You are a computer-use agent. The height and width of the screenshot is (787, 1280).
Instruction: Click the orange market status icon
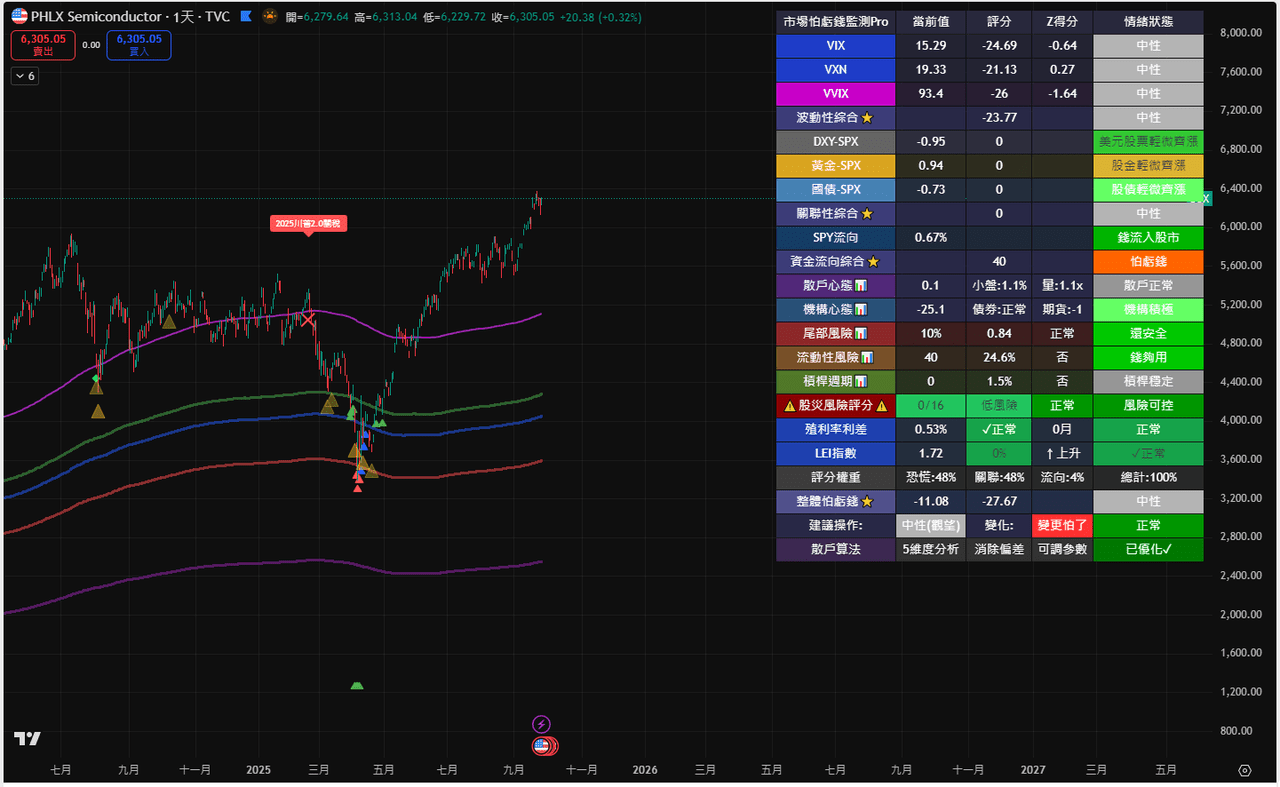click(269, 17)
